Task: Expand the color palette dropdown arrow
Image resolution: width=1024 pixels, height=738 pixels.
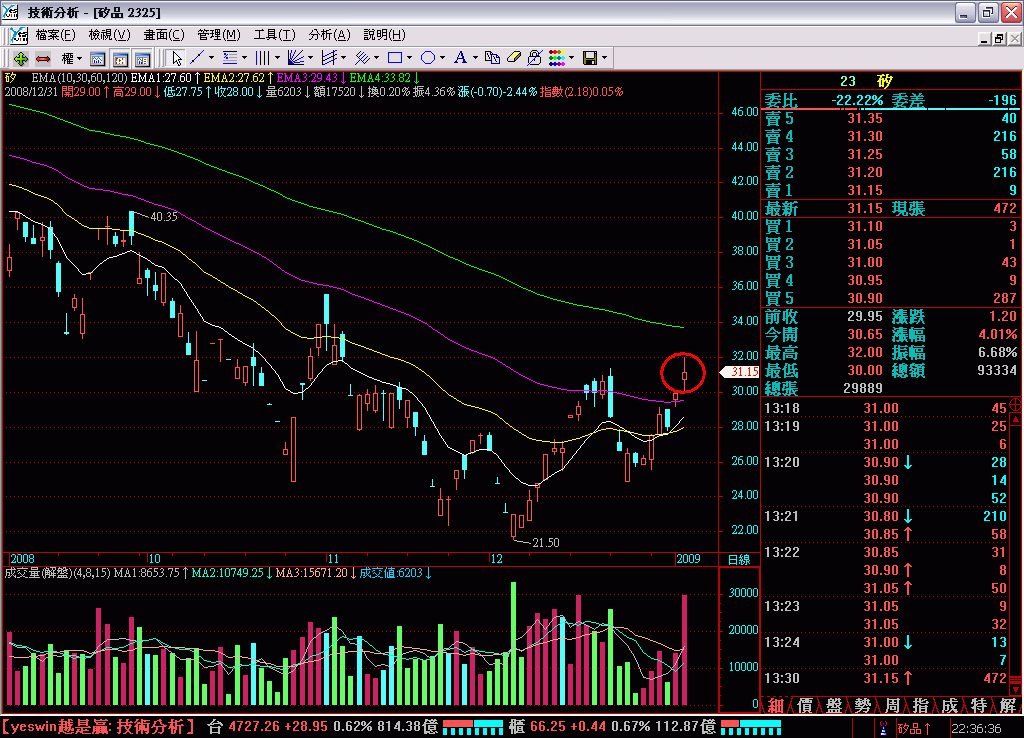Action: pos(571,59)
